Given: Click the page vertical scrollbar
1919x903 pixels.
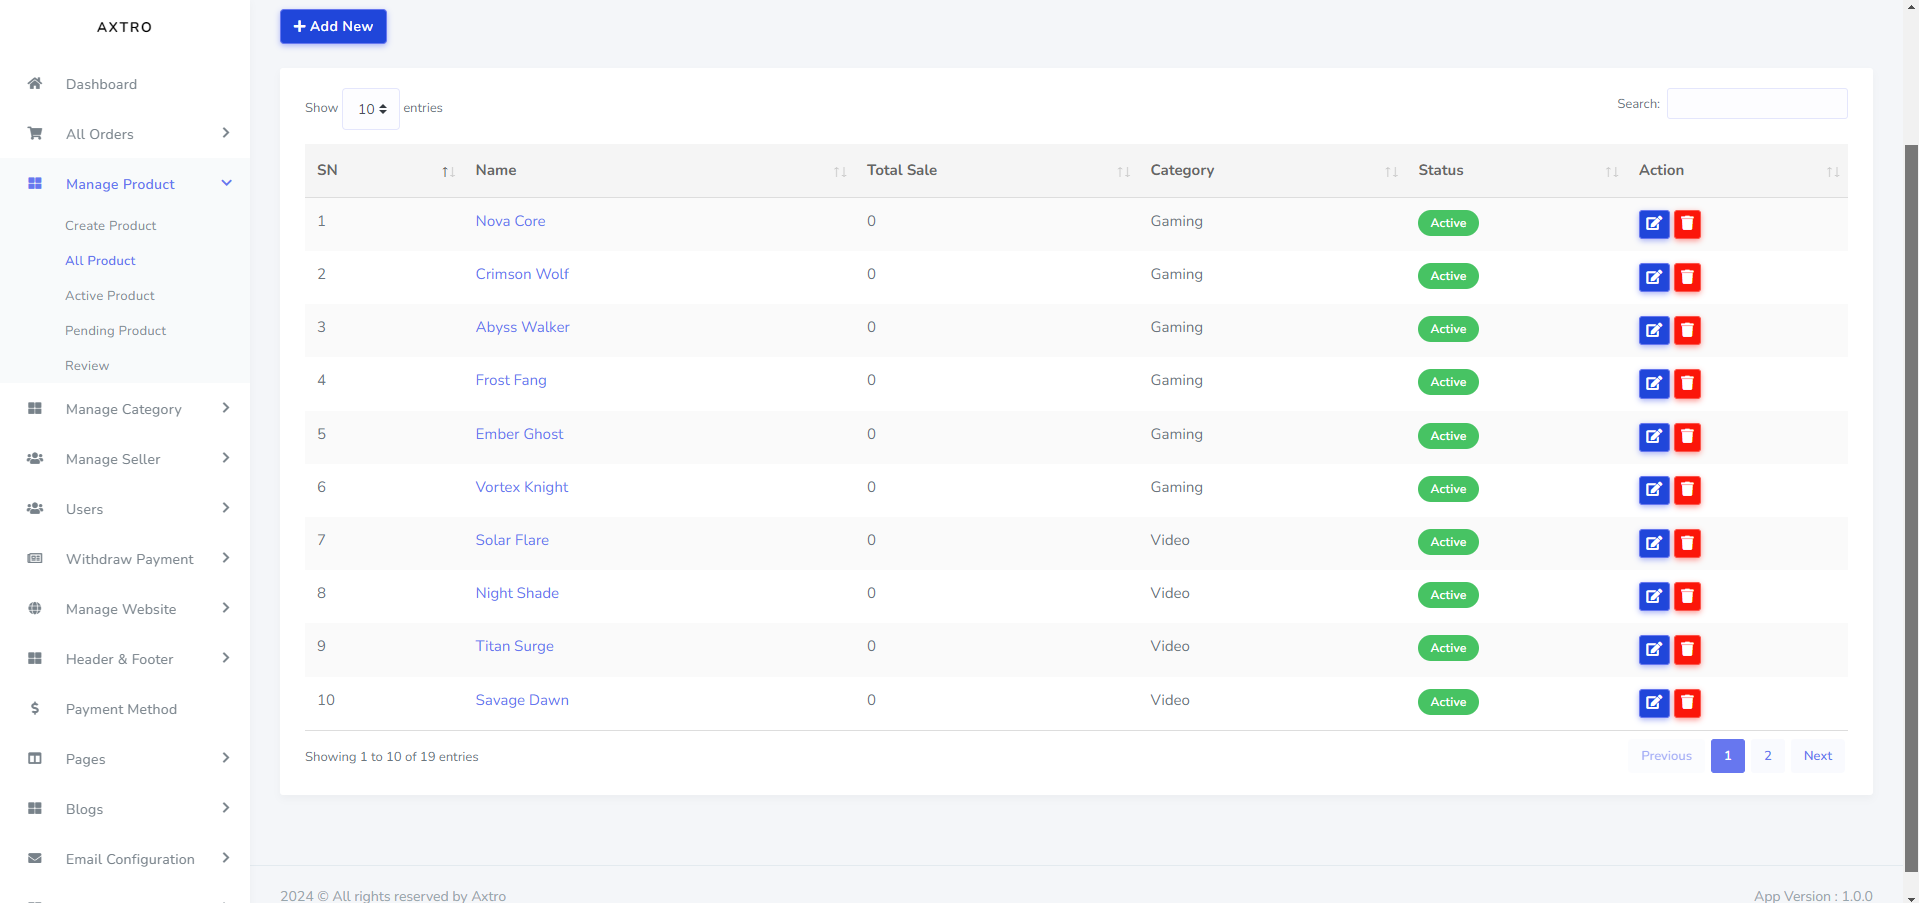Looking at the screenshot, I should point(1911,500).
